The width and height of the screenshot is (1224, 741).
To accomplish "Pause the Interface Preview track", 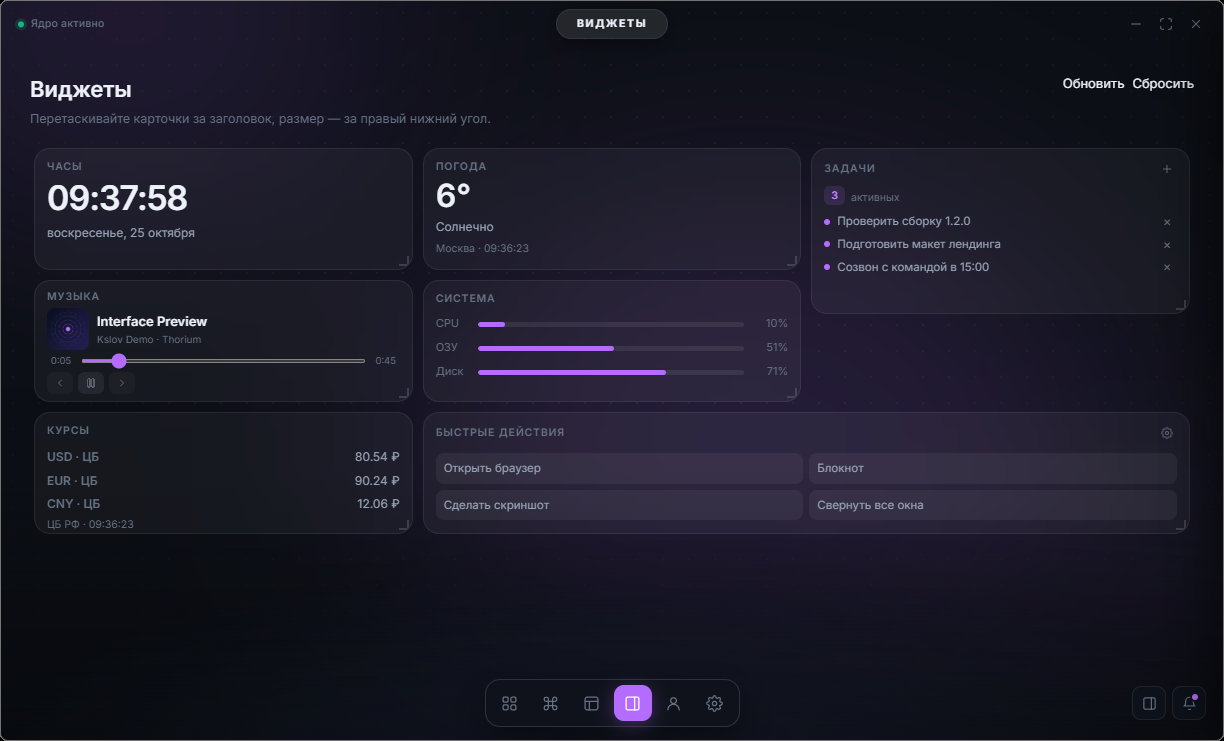I will tap(91, 382).
